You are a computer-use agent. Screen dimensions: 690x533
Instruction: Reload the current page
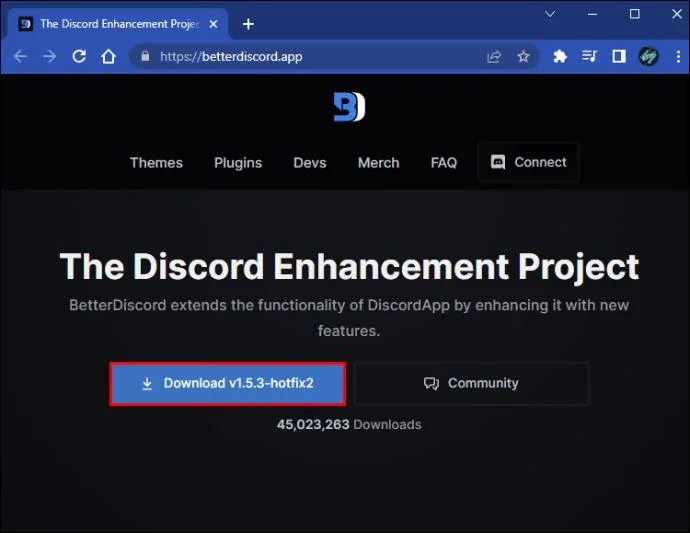[x=79, y=56]
